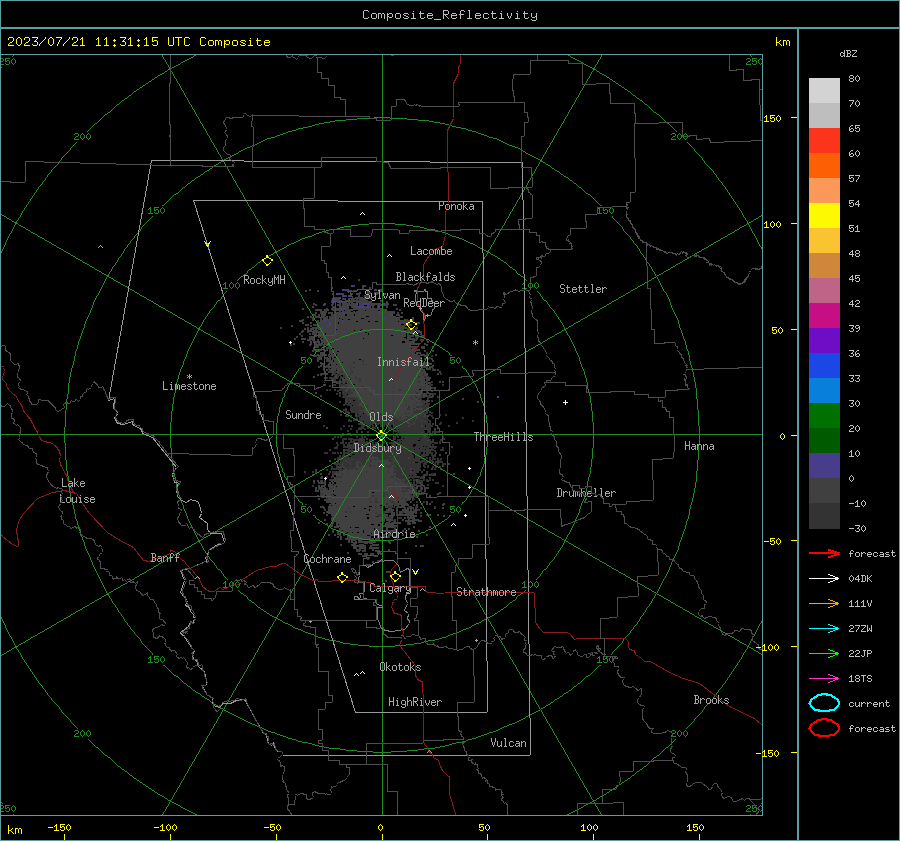Viewport: 900px width, 841px height.
Task: Click the Lake Louise label
Action: [77, 491]
